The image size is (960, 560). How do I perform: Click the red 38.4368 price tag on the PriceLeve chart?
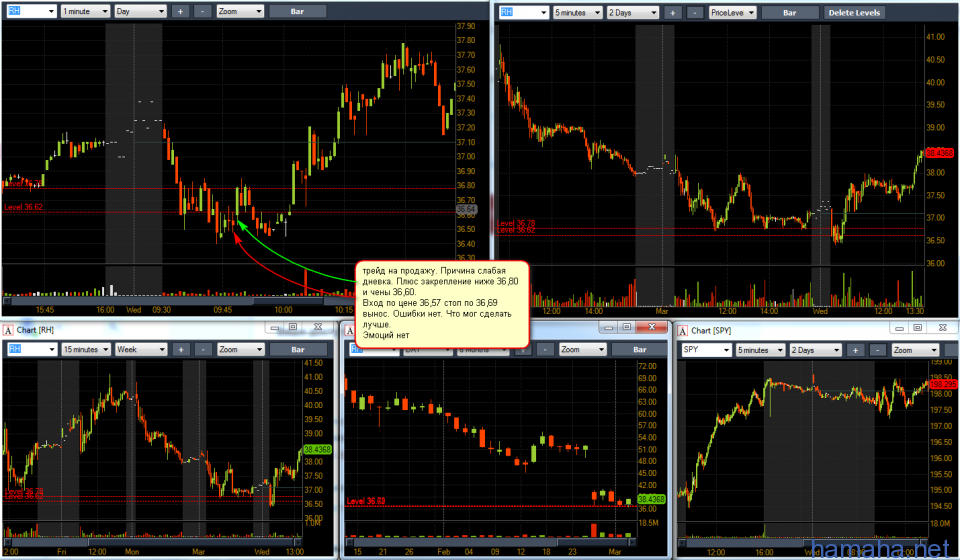pos(940,153)
